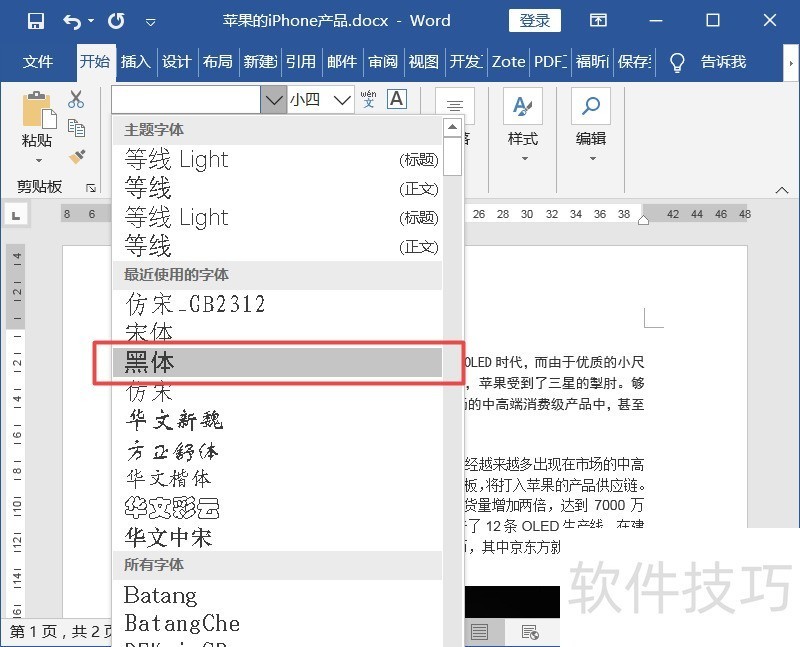Click the lightbulb Tell Me icon
The height and width of the screenshot is (647, 800).
[677, 62]
